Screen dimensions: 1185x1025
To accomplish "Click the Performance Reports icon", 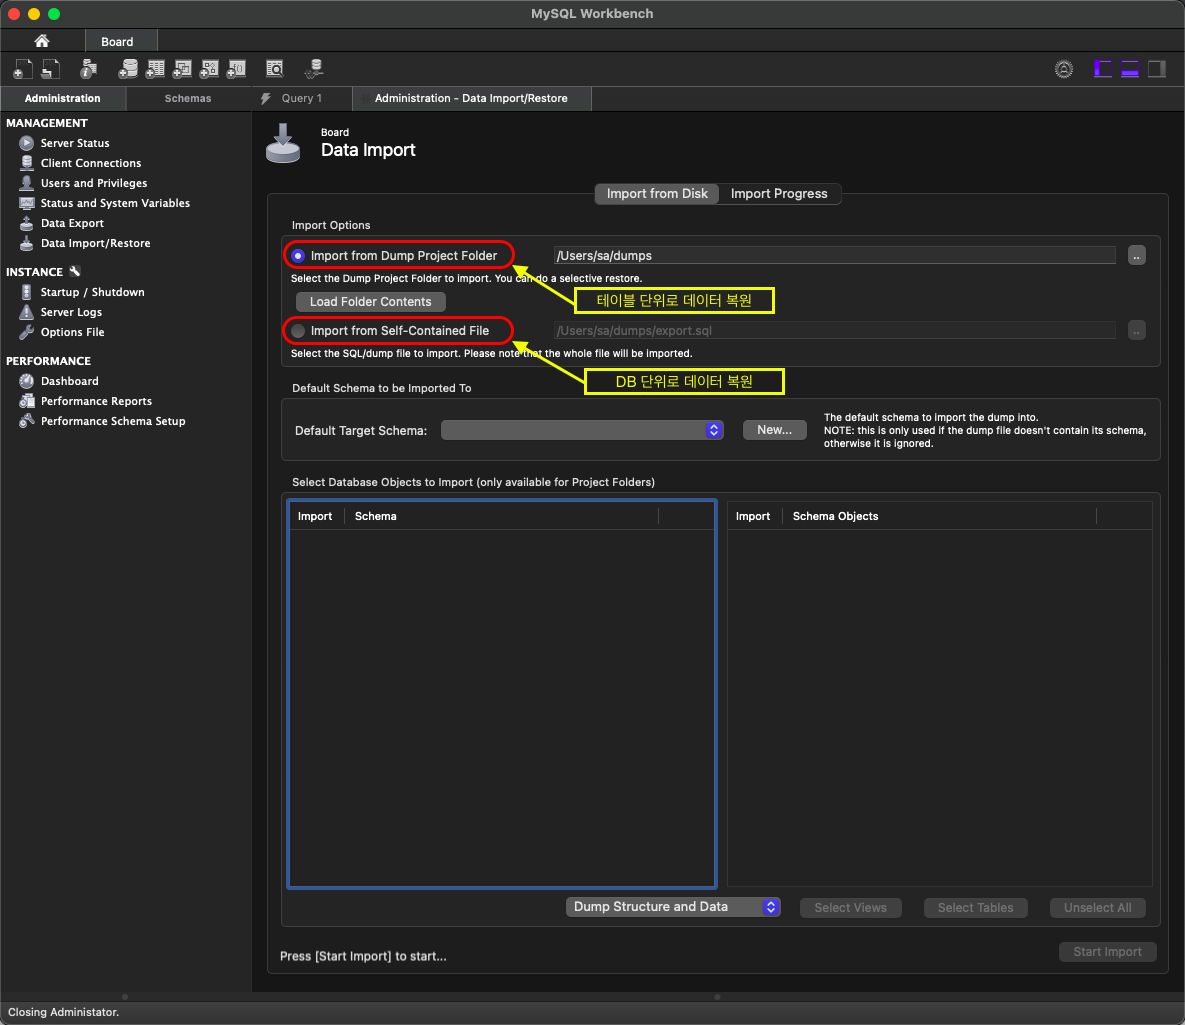I will click(26, 401).
